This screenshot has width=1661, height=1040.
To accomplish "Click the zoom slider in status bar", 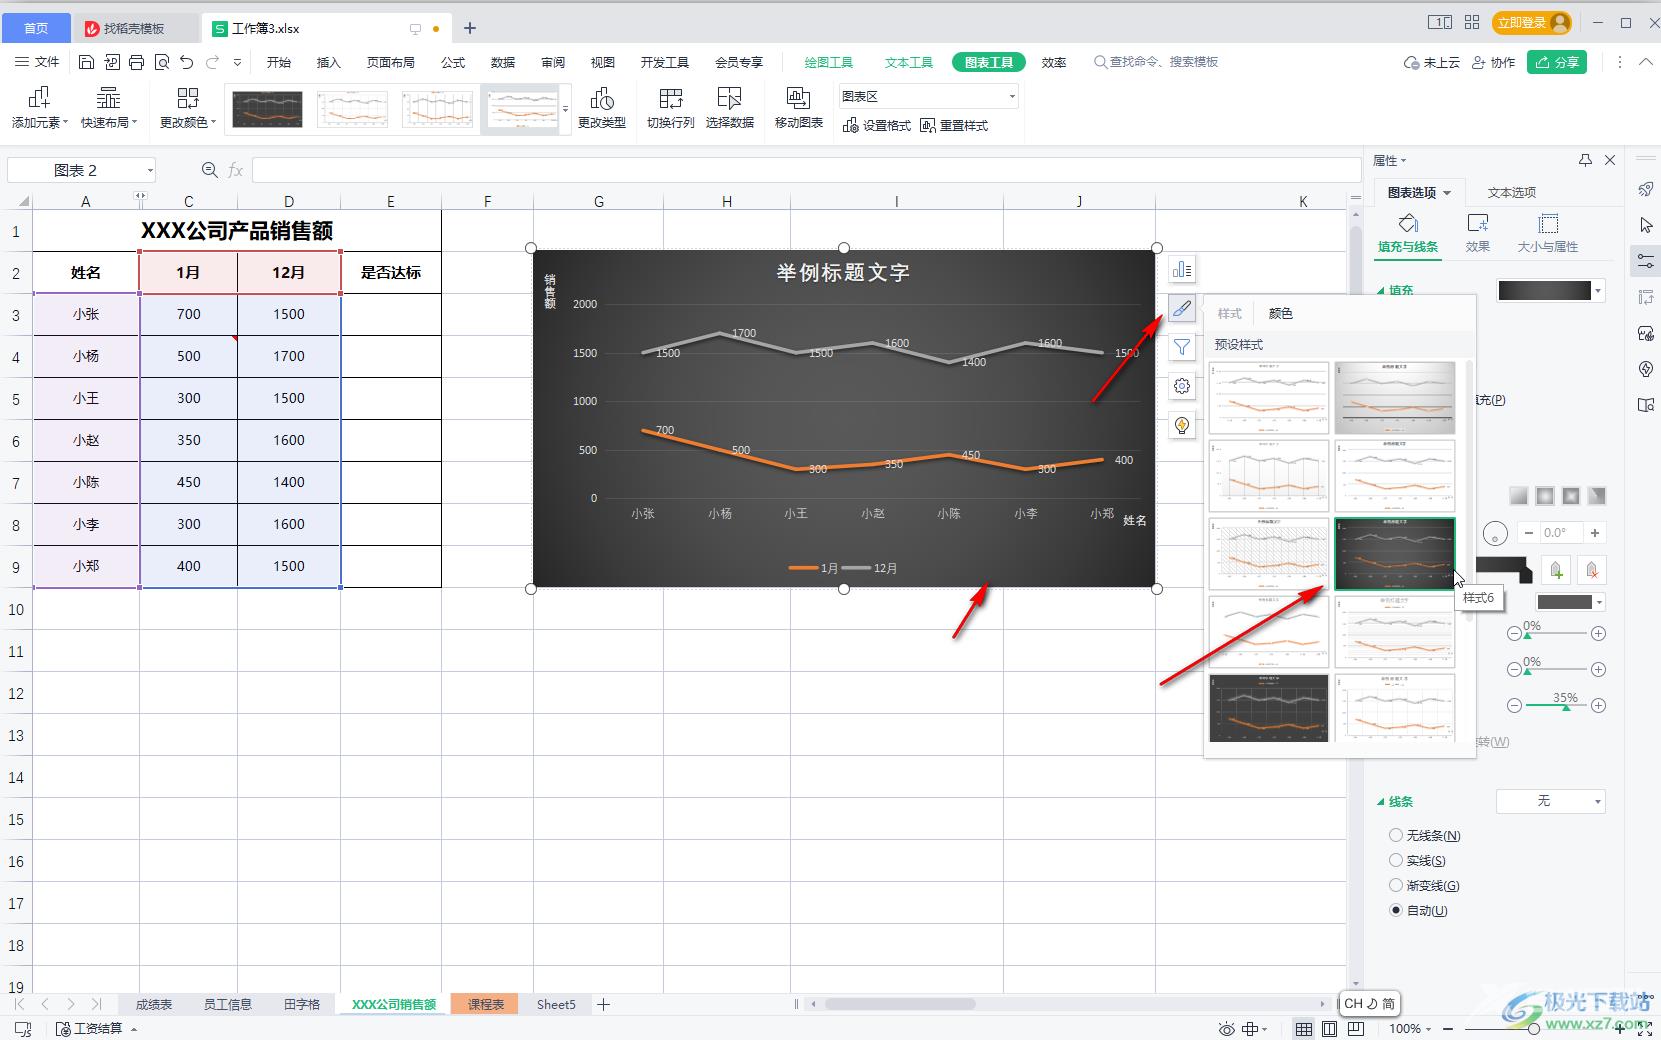I will (x=1533, y=1028).
